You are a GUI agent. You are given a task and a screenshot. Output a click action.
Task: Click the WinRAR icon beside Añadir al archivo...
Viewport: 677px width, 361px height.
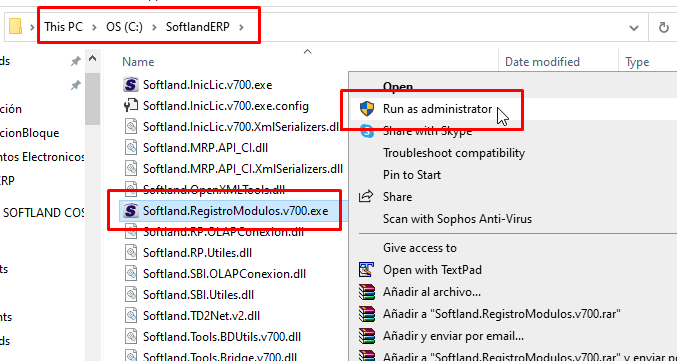367,292
